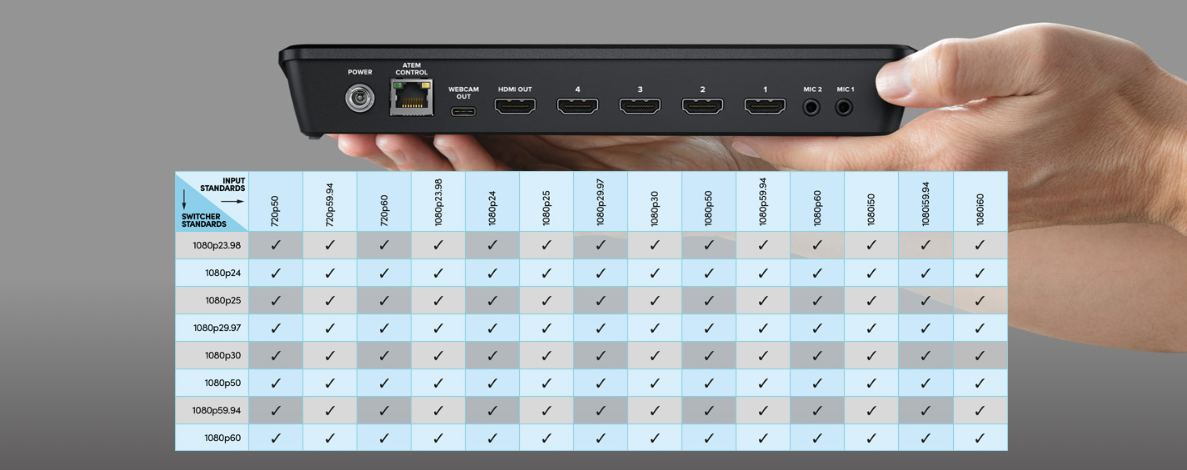Click checkmark for 1080p30 input, 1080p30 row
Screen dimensions: 1187x470
tap(655, 355)
